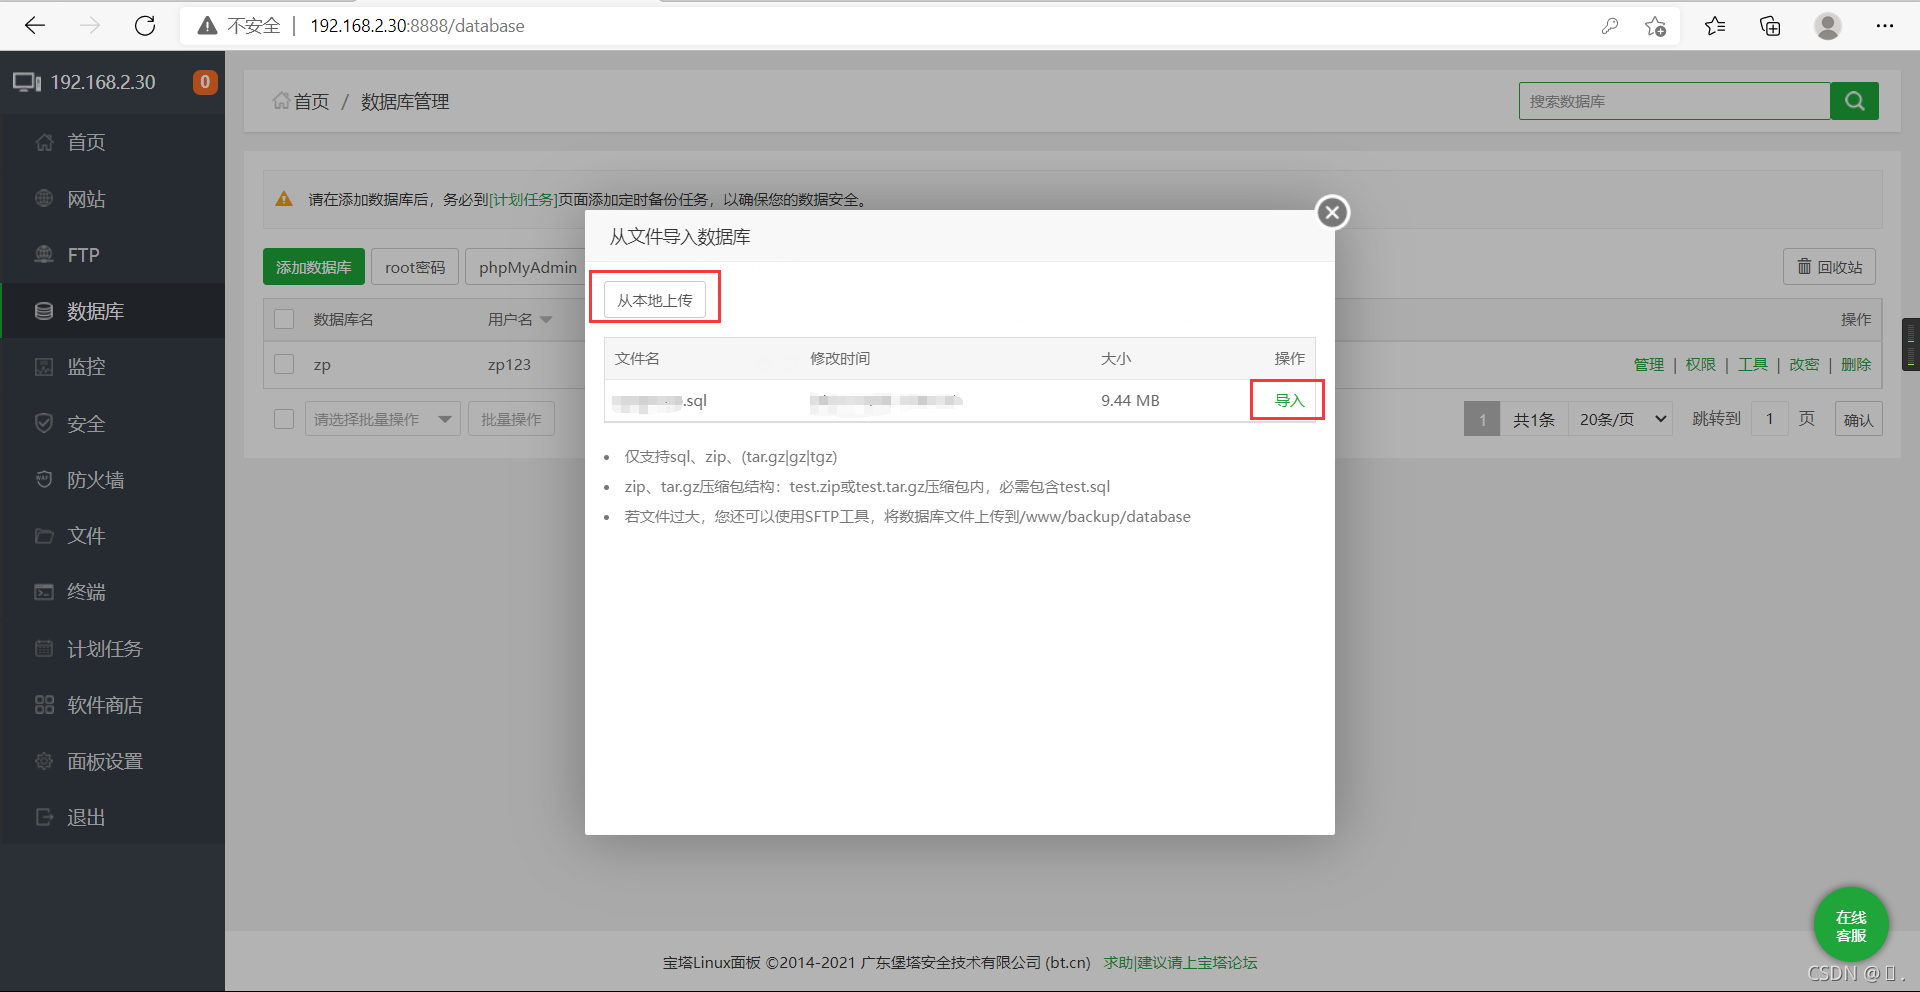Click 管理 link for zp database
Viewport: 1920px width, 992px height.
(x=1648, y=364)
